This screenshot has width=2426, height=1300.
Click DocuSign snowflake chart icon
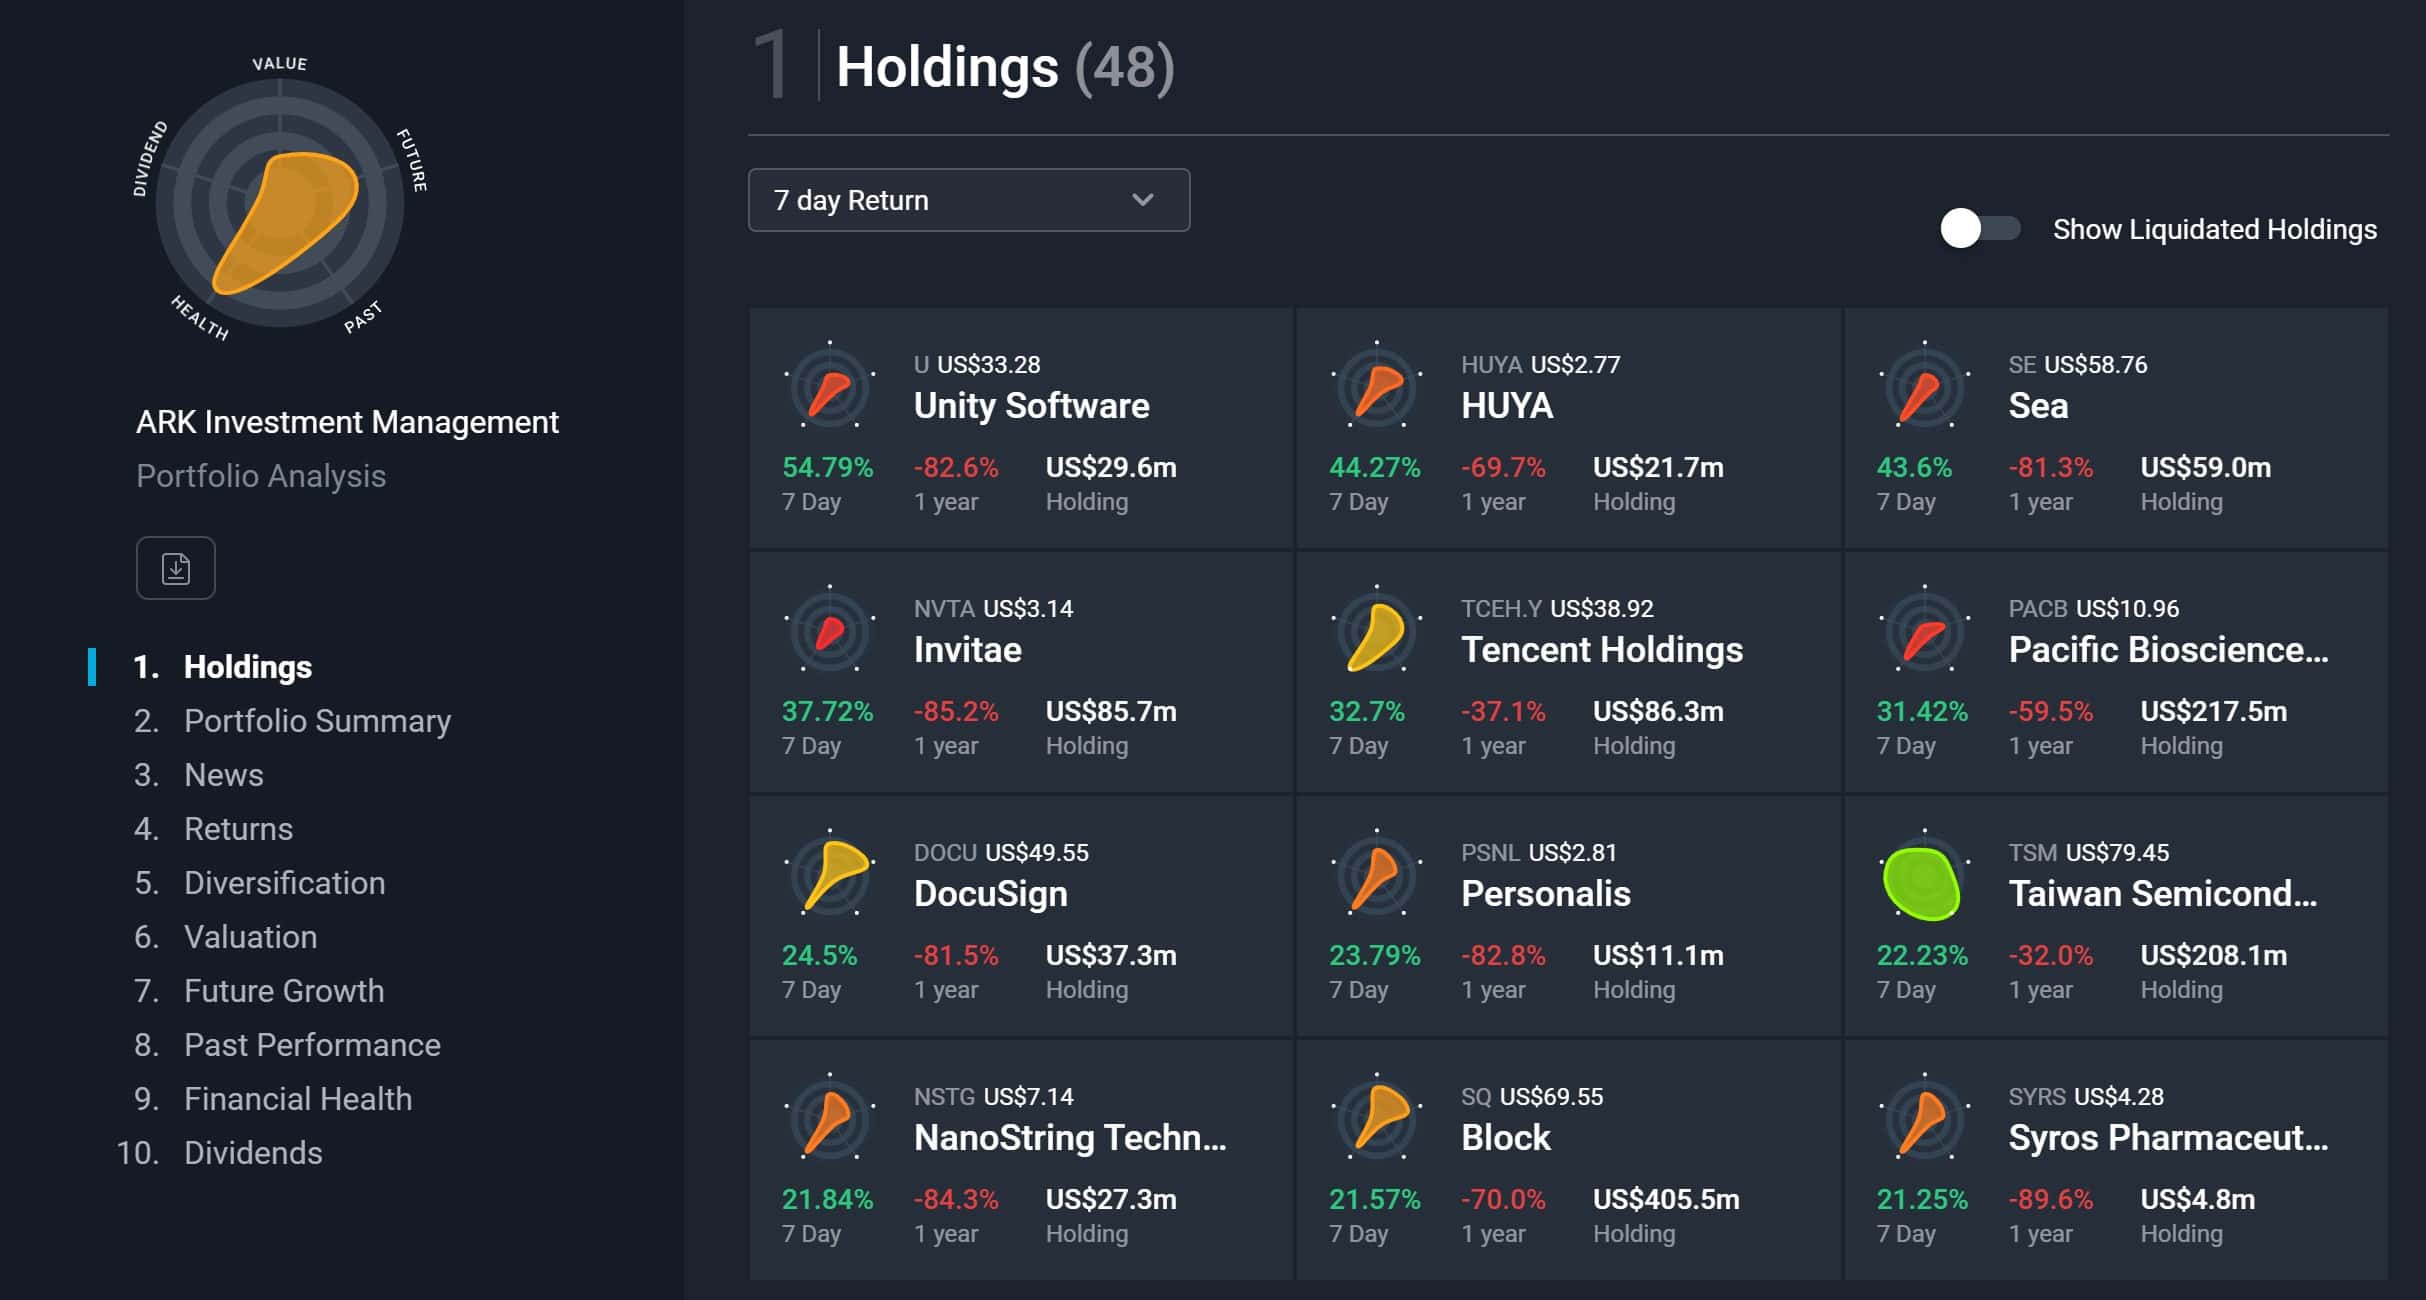pyautogui.click(x=830, y=875)
